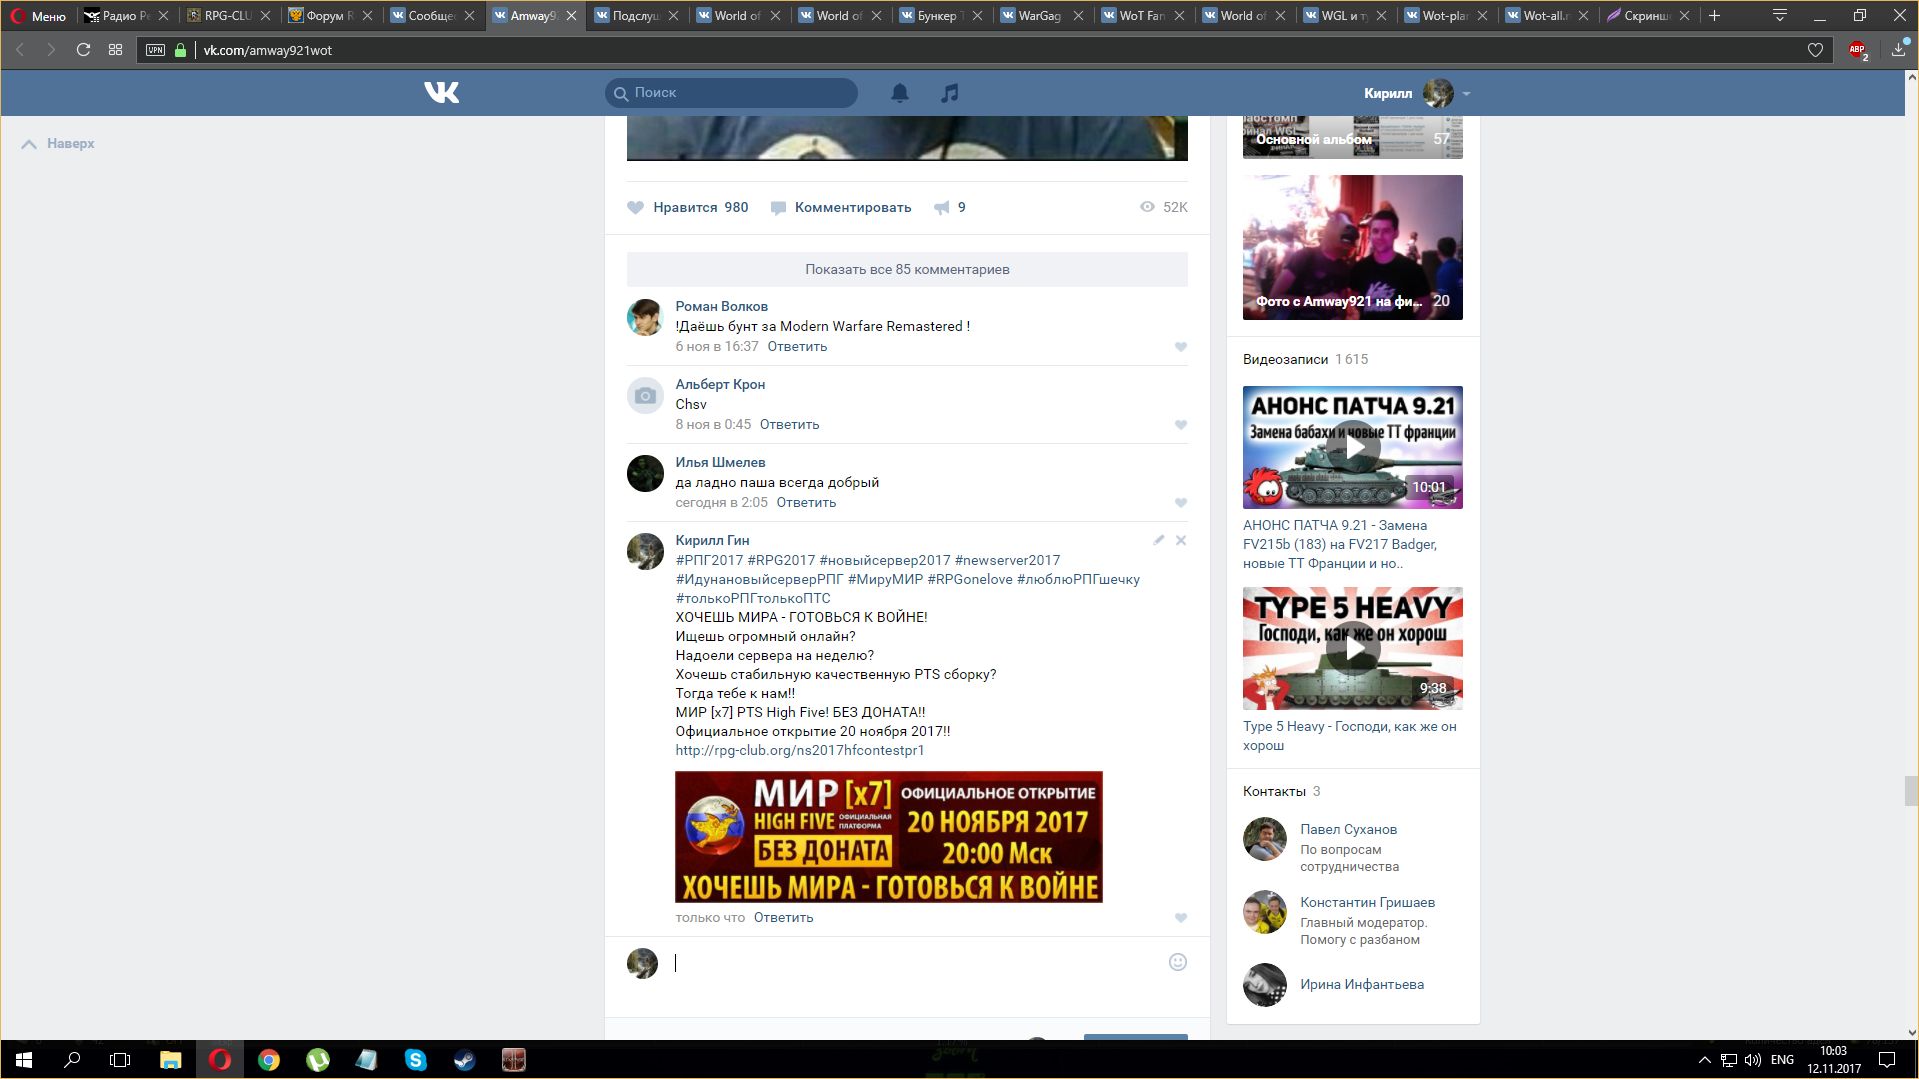Click the #РПГ2017 hashtag
This screenshot has height=1079, width=1919.
click(x=709, y=561)
